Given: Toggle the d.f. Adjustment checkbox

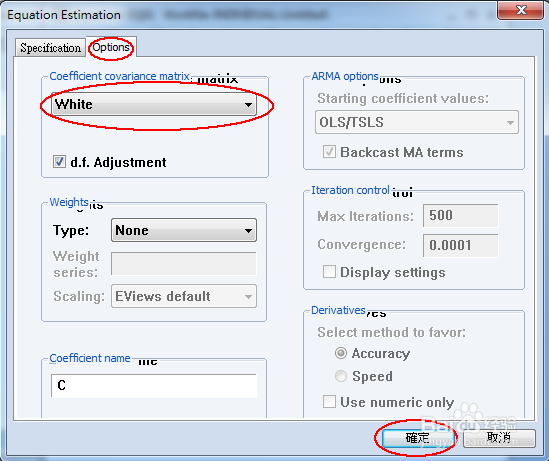Looking at the screenshot, I should click(x=59, y=162).
